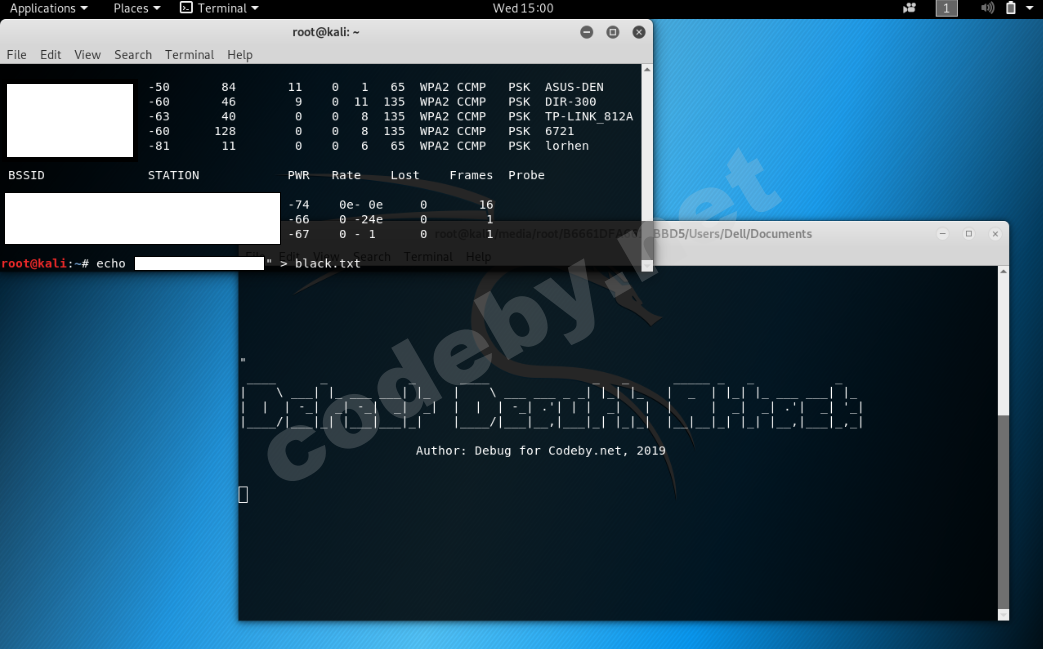Screen dimensions: 1043x649
Task: Click the screen recording camera icon
Action: pos(909,8)
